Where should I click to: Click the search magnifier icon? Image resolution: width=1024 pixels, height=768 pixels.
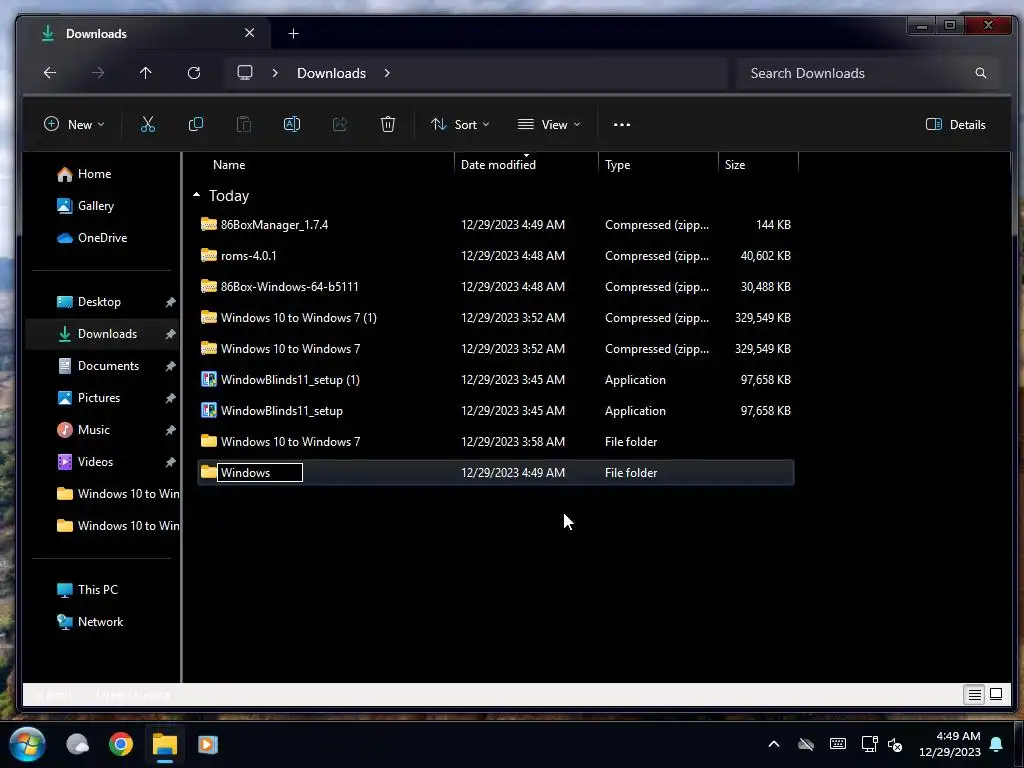(980, 73)
